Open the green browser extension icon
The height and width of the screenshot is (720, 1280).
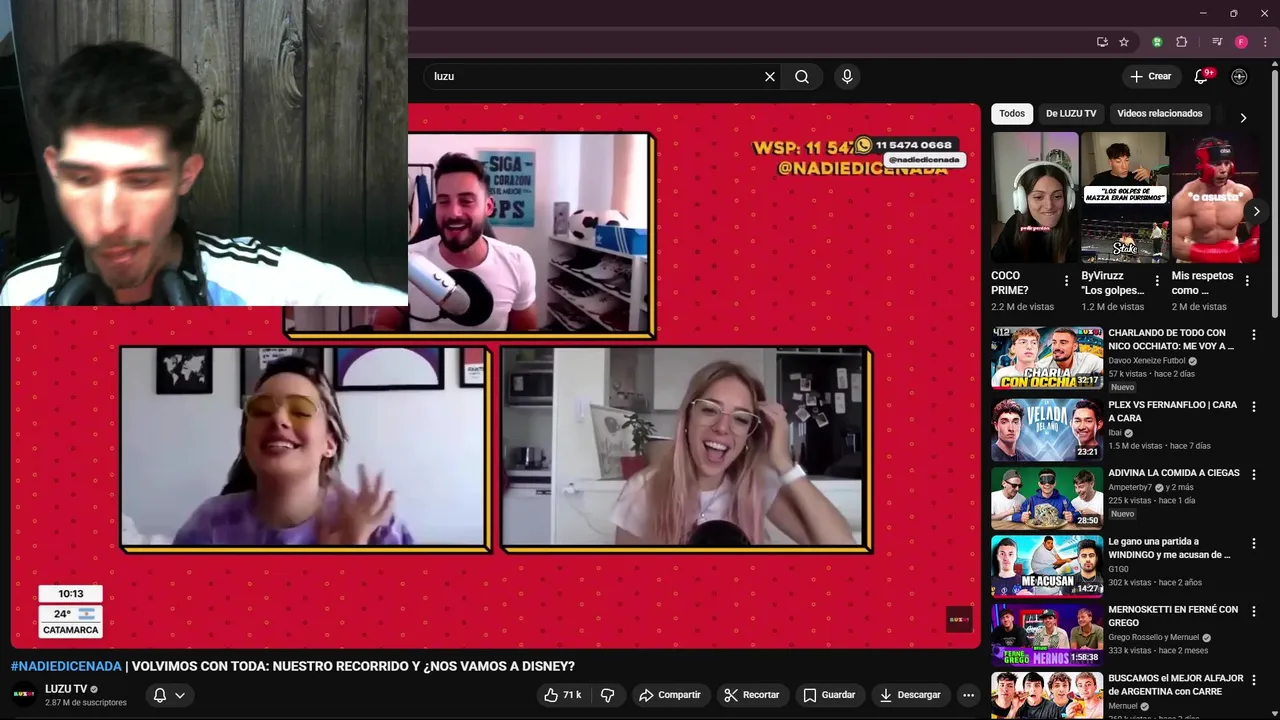(1157, 42)
